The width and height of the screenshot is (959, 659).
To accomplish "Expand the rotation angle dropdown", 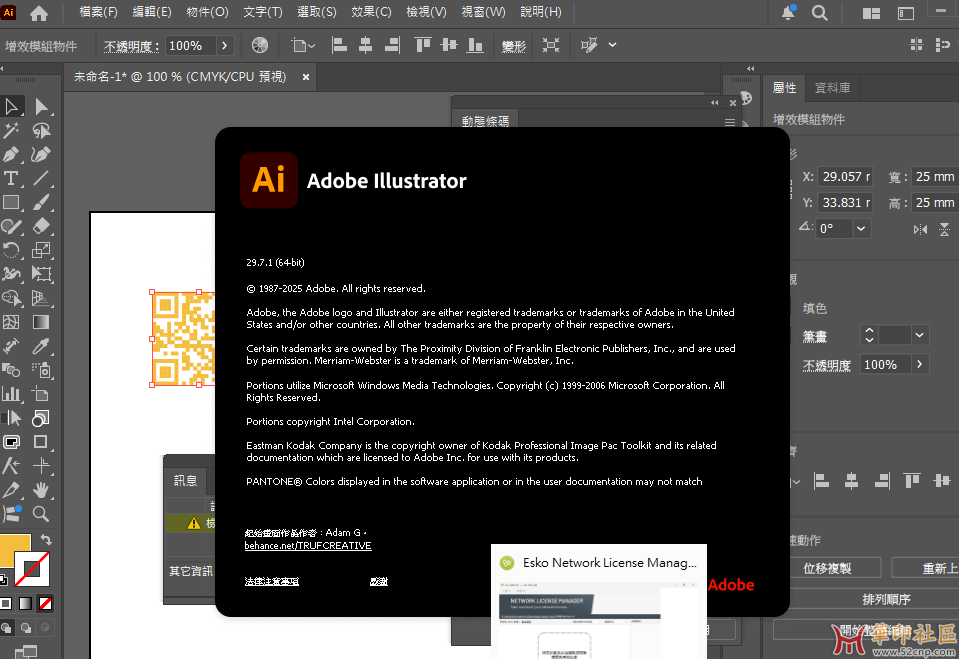I will pos(860,229).
